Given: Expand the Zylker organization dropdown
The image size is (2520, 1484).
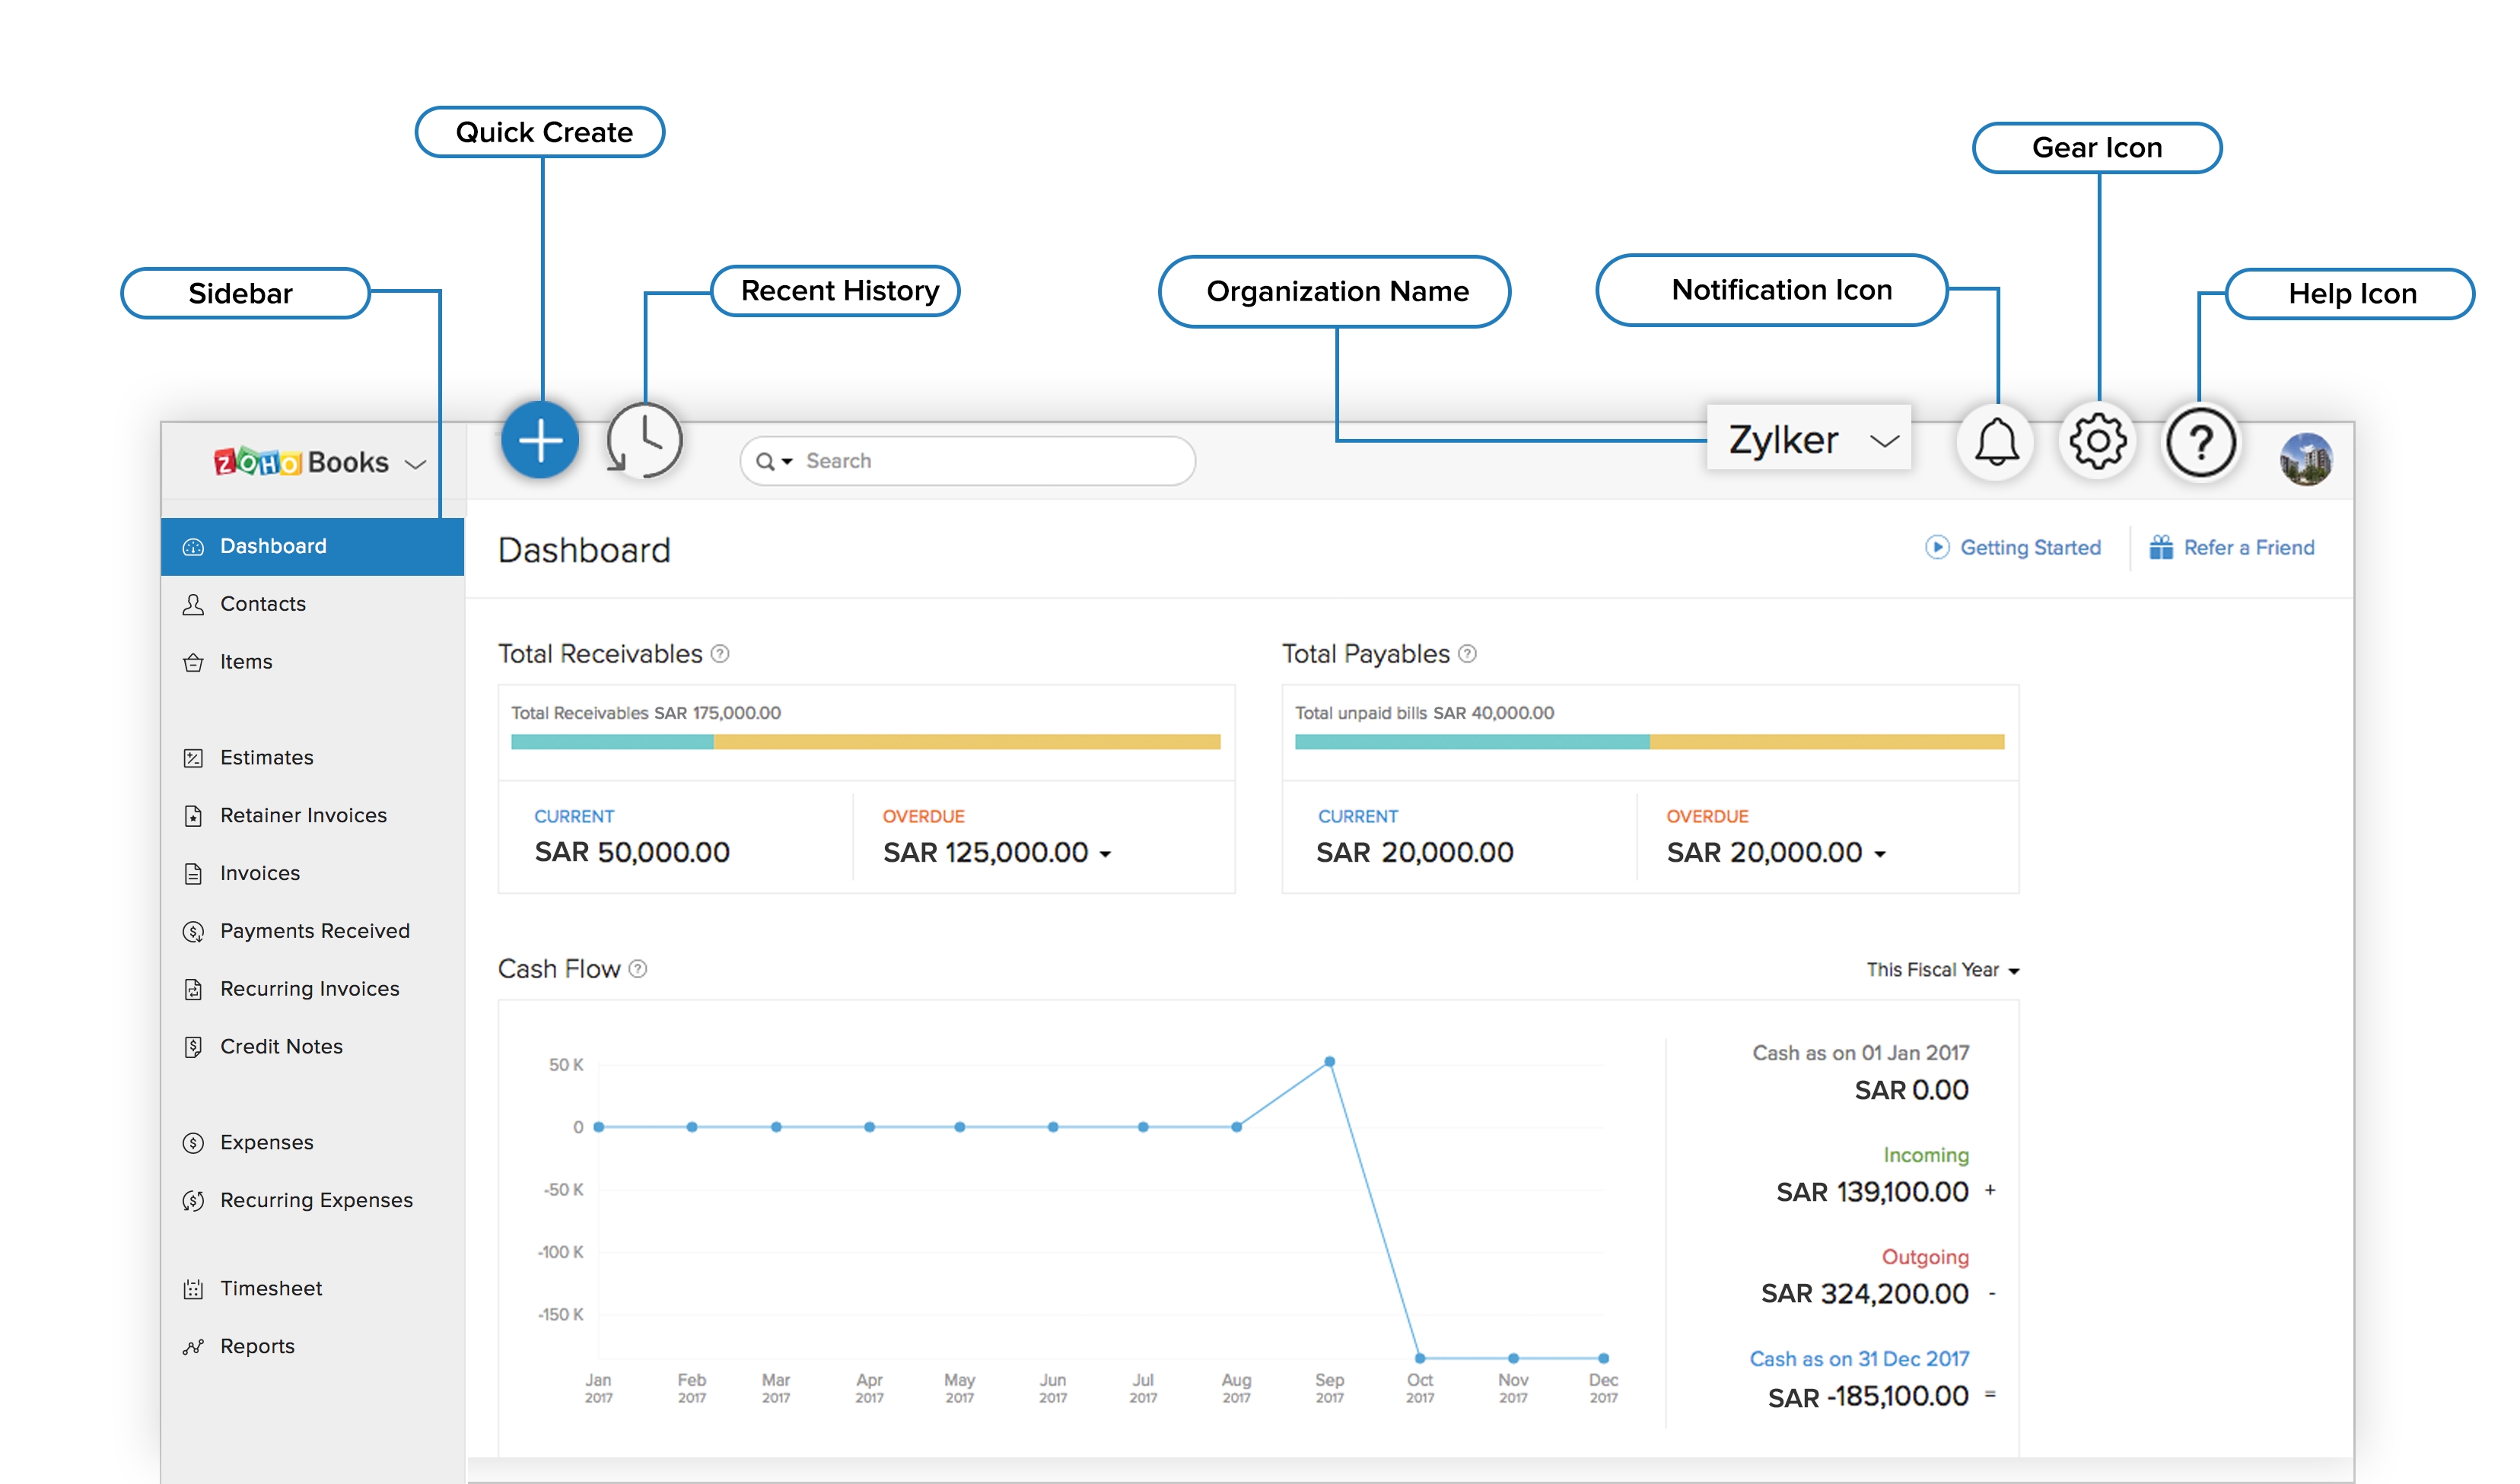Looking at the screenshot, I should click(x=1884, y=441).
